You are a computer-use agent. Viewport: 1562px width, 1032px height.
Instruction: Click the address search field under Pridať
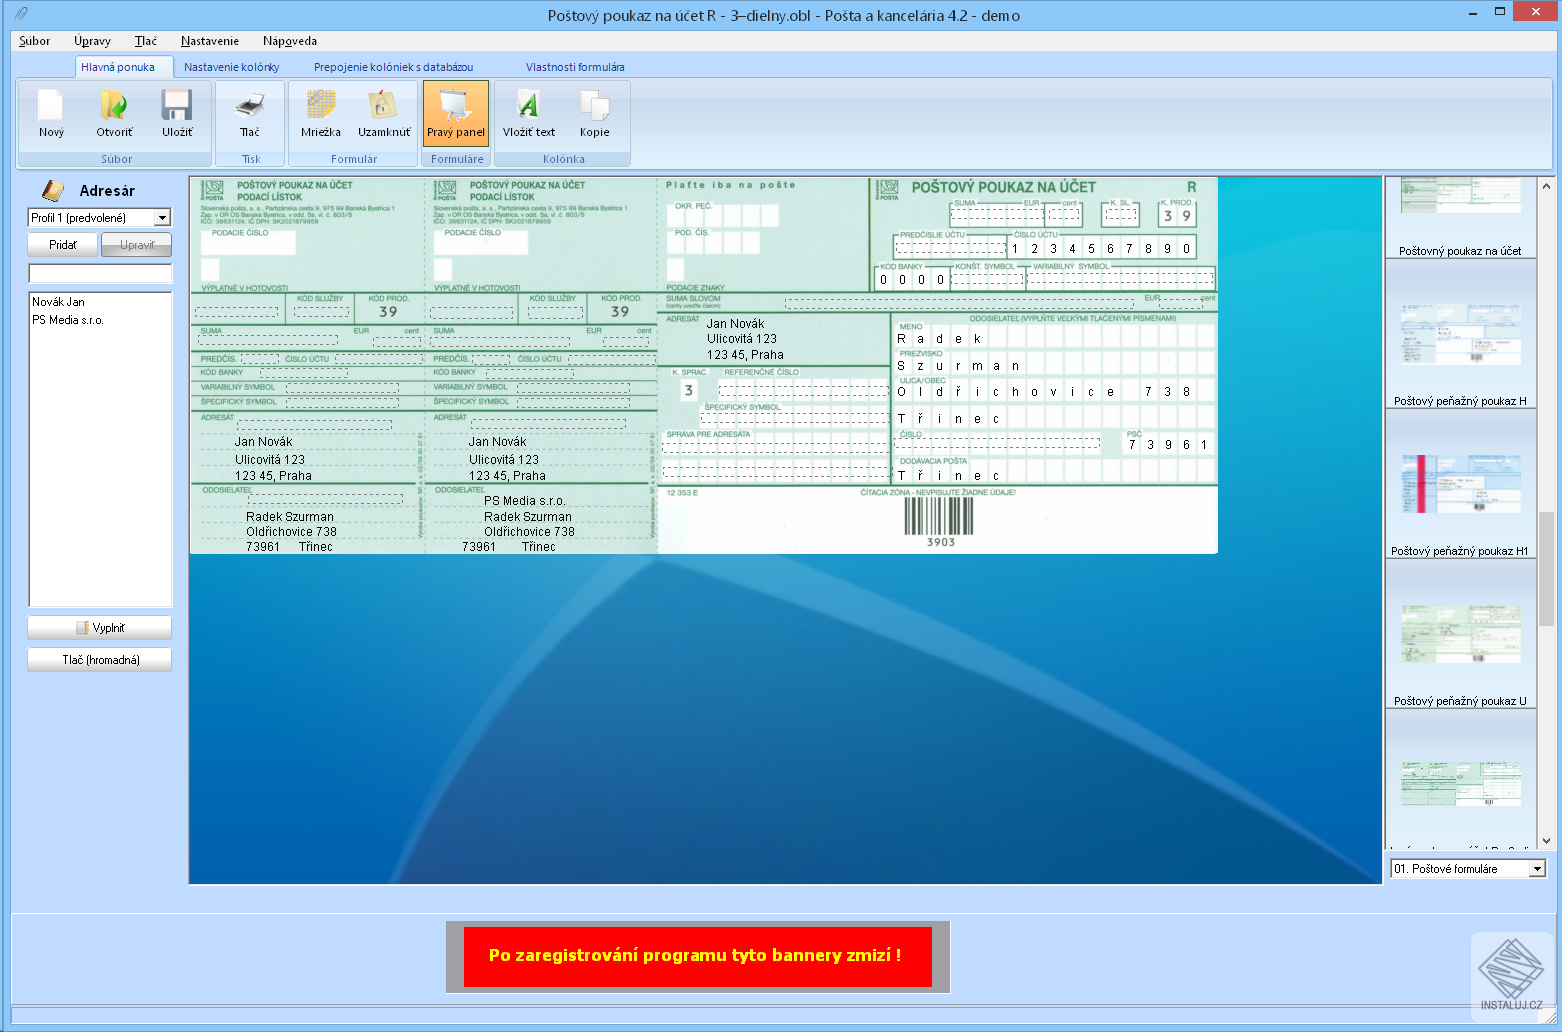100,274
